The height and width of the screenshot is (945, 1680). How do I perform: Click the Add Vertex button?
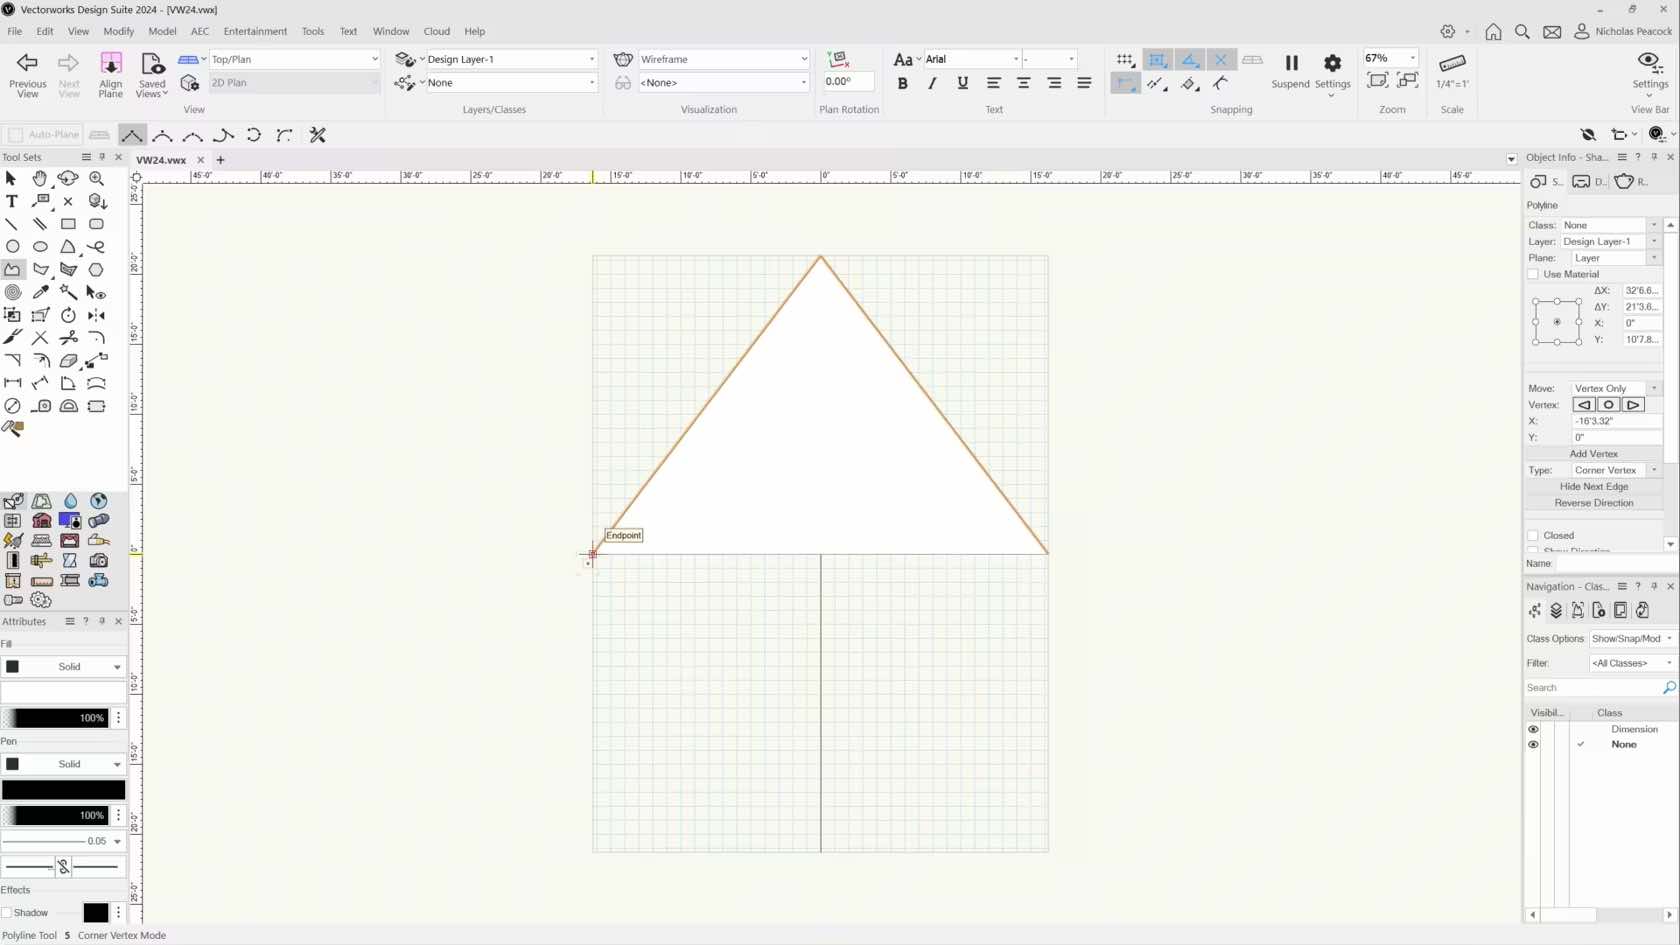[x=1593, y=454]
